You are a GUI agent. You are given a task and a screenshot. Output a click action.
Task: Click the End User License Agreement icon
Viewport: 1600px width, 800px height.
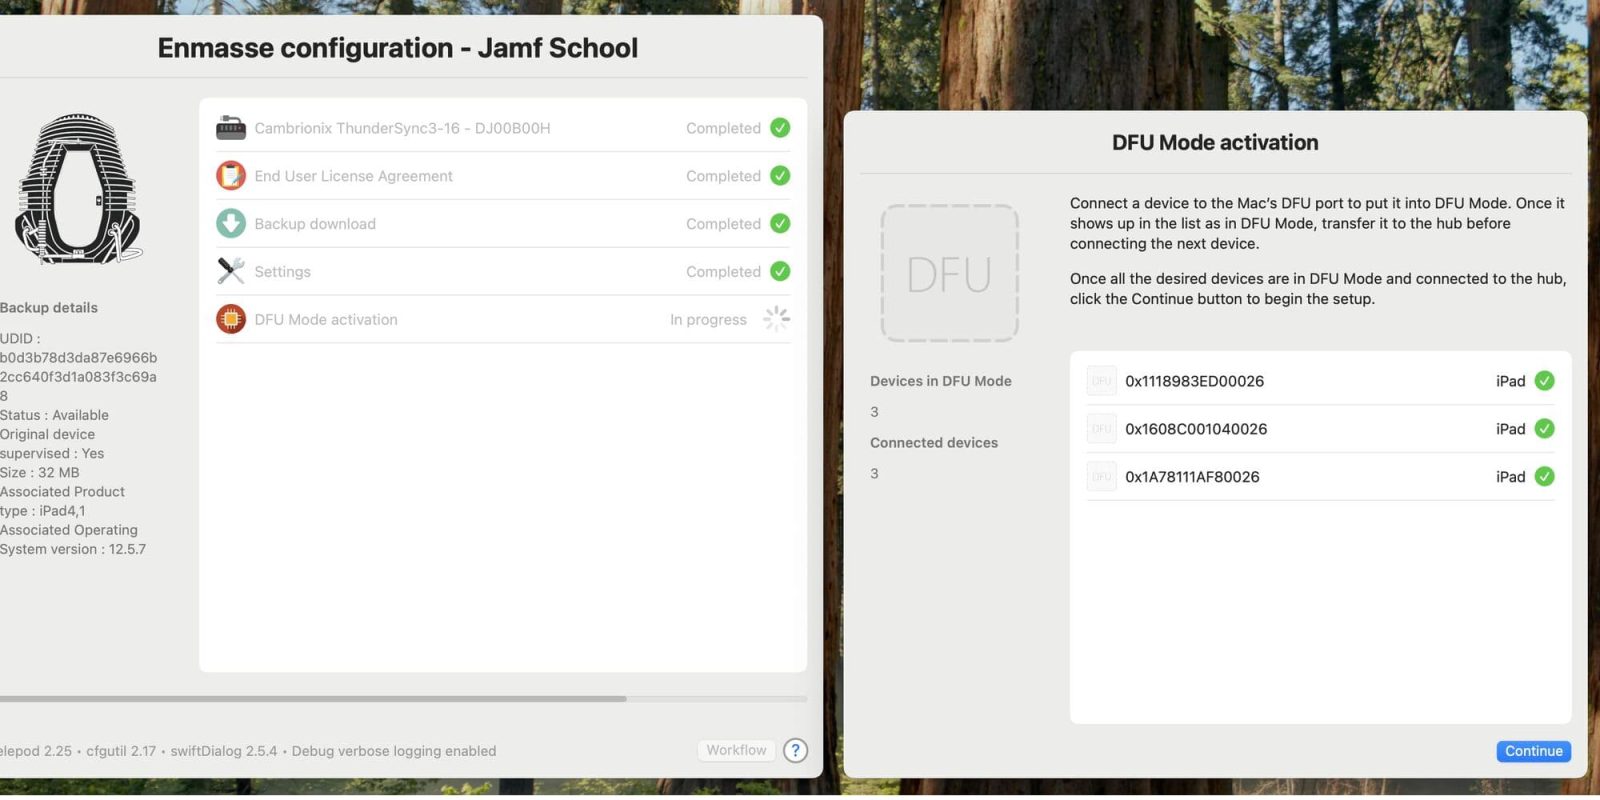231,176
